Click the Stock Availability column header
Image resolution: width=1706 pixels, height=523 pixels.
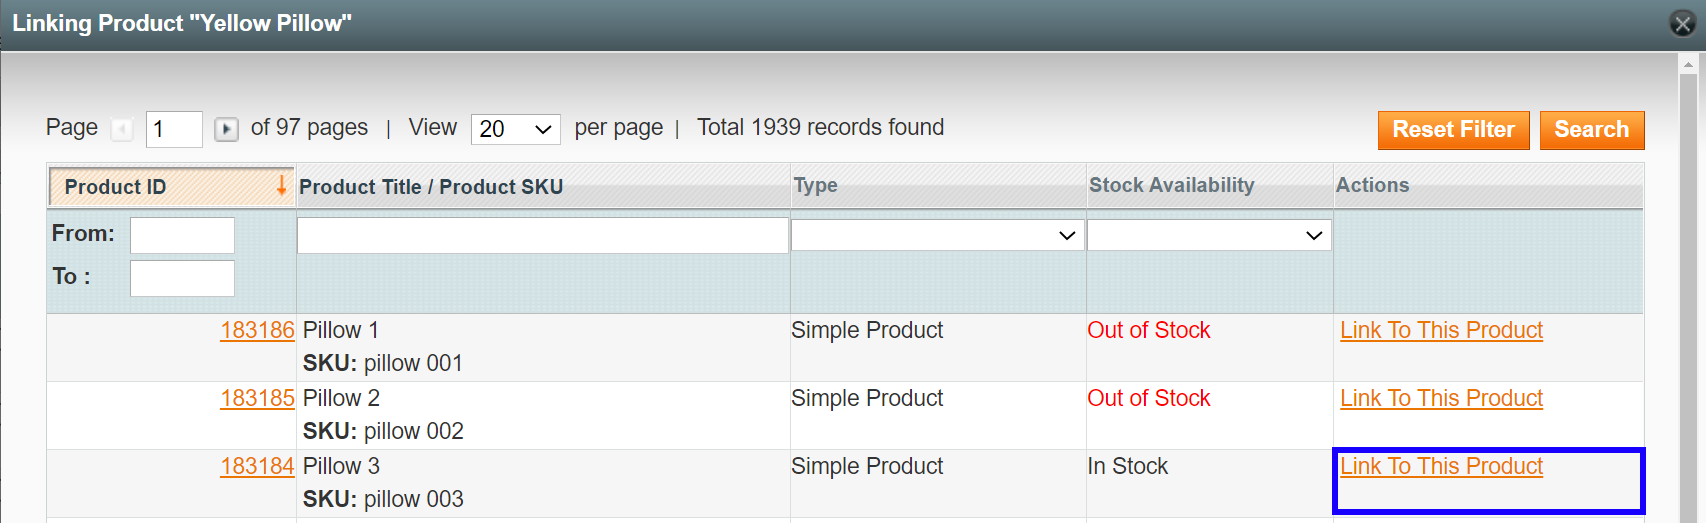tap(1171, 185)
